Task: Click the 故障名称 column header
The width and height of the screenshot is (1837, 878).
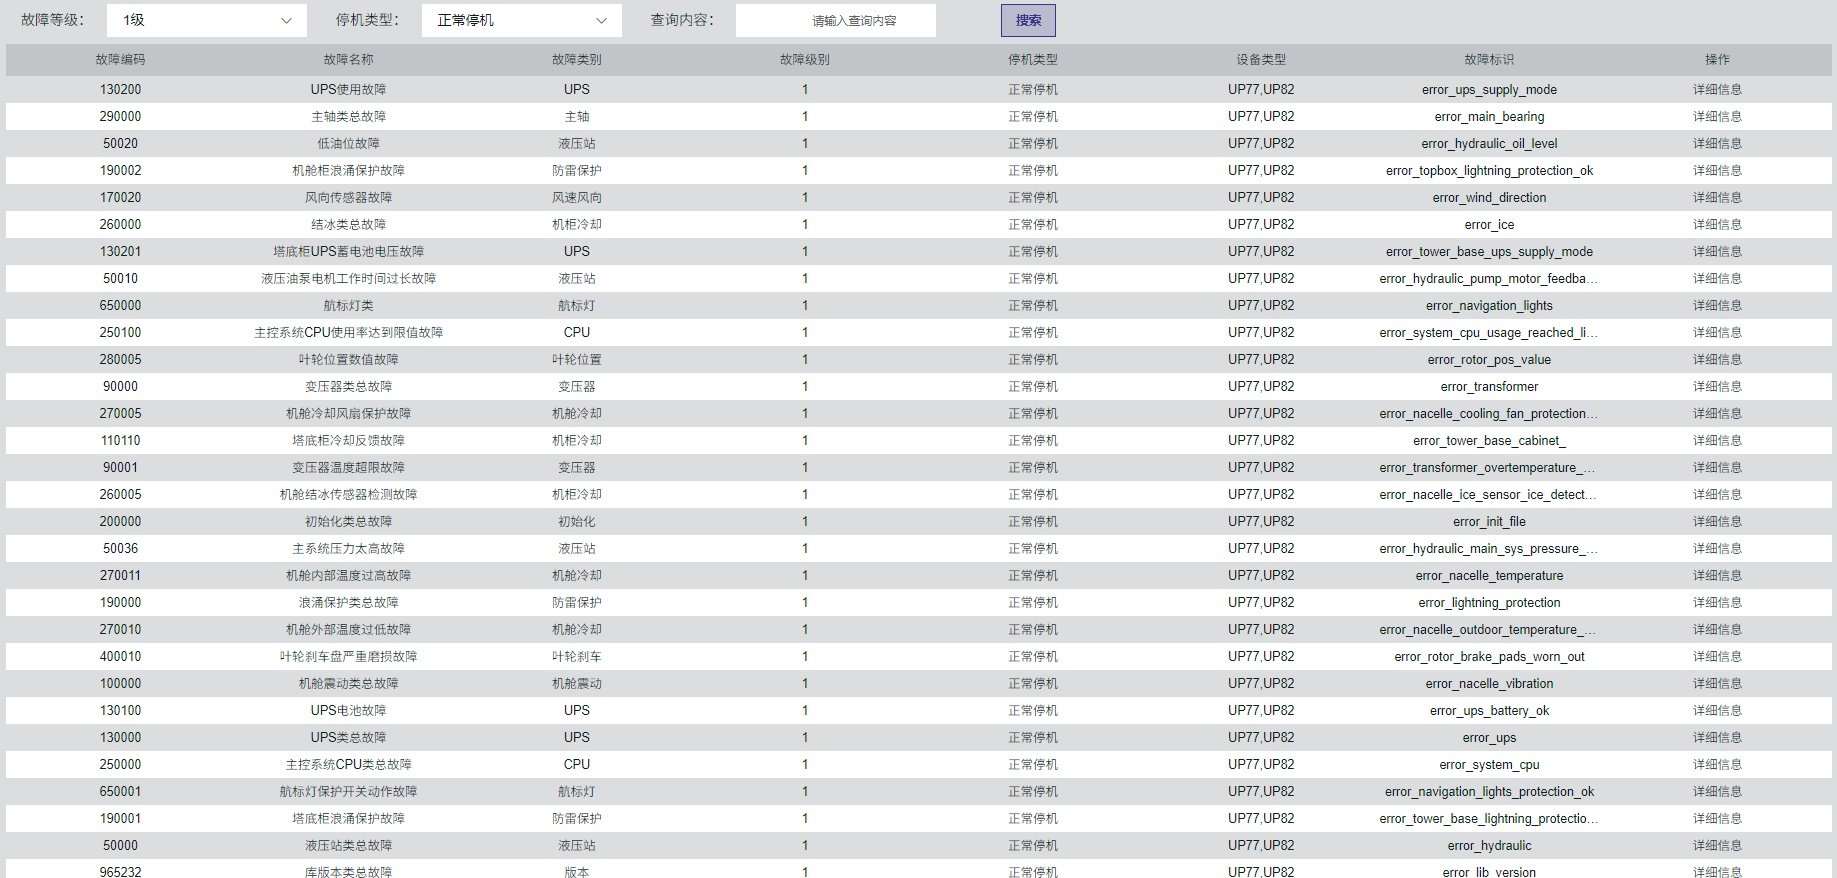Action: pos(348,60)
